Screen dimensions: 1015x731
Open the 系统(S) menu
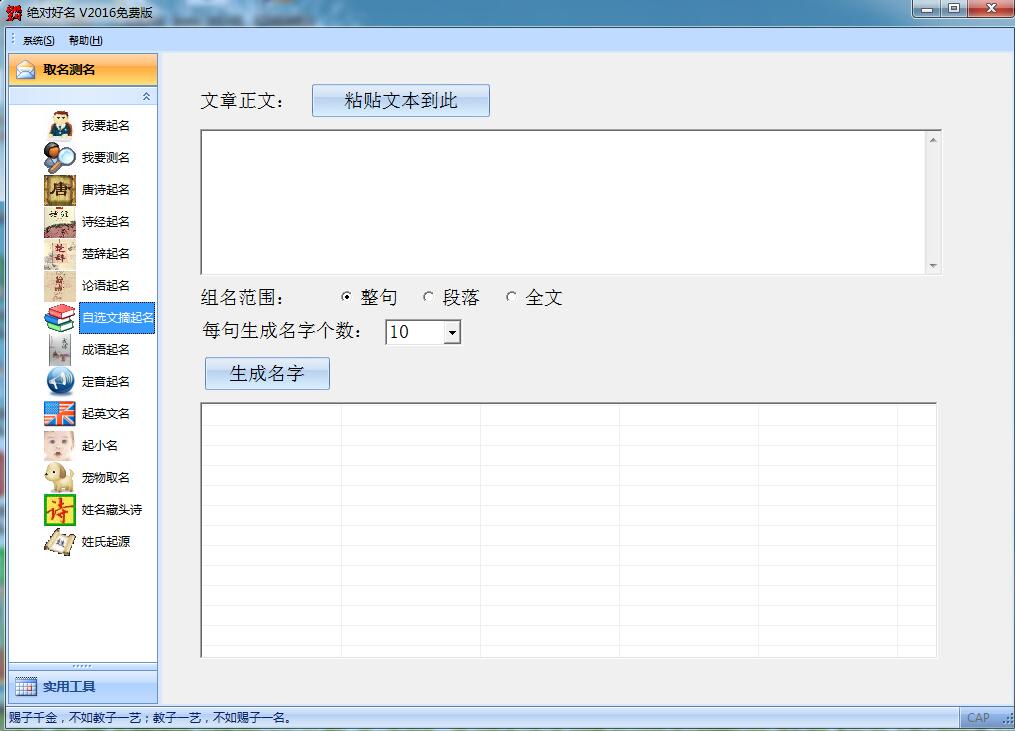pos(39,40)
